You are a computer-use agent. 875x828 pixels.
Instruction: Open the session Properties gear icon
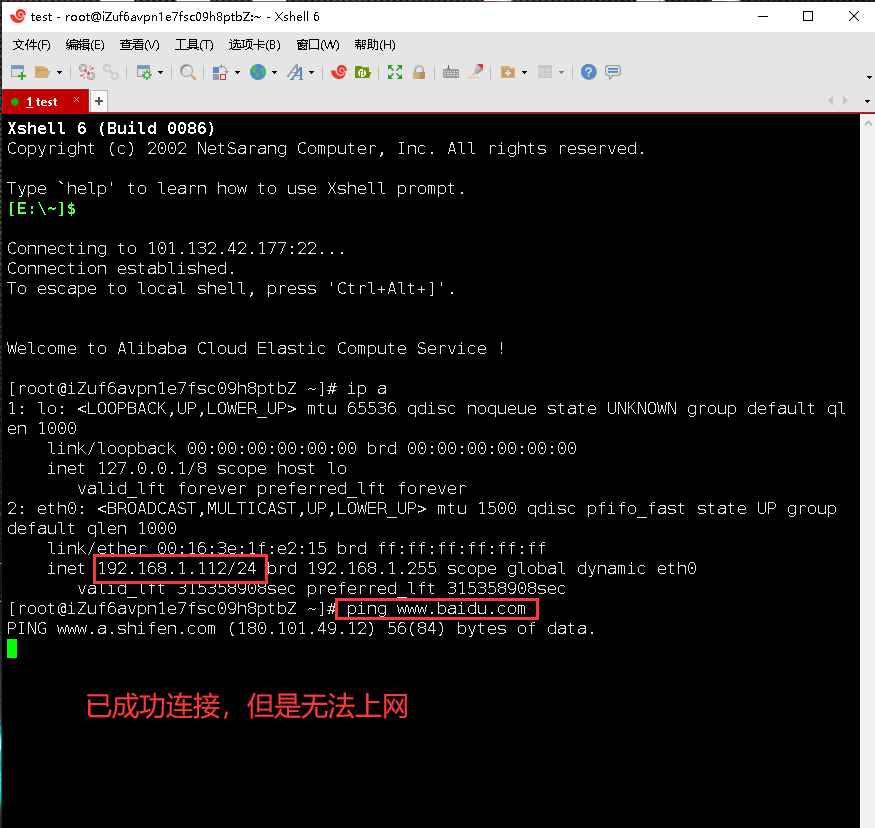pos(144,72)
